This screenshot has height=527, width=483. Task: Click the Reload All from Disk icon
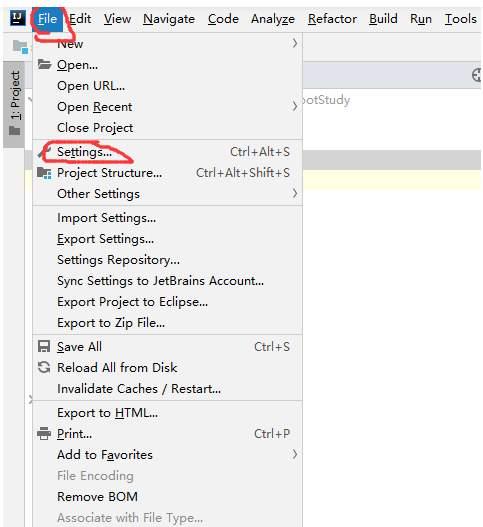[44, 367]
